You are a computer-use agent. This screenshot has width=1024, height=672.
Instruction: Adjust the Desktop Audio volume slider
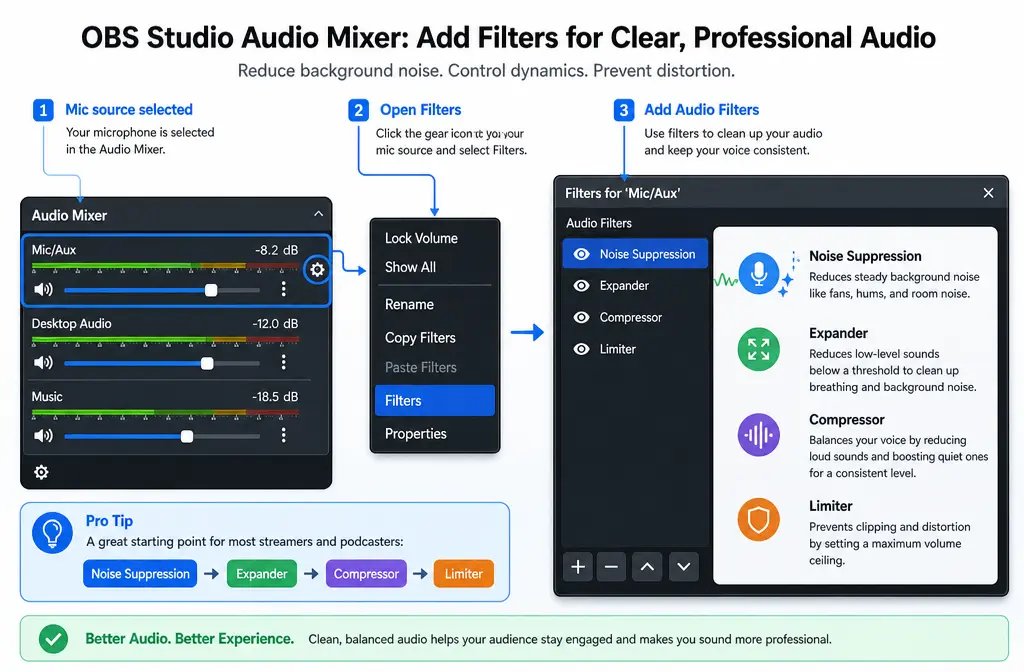click(x=162, y=363)
